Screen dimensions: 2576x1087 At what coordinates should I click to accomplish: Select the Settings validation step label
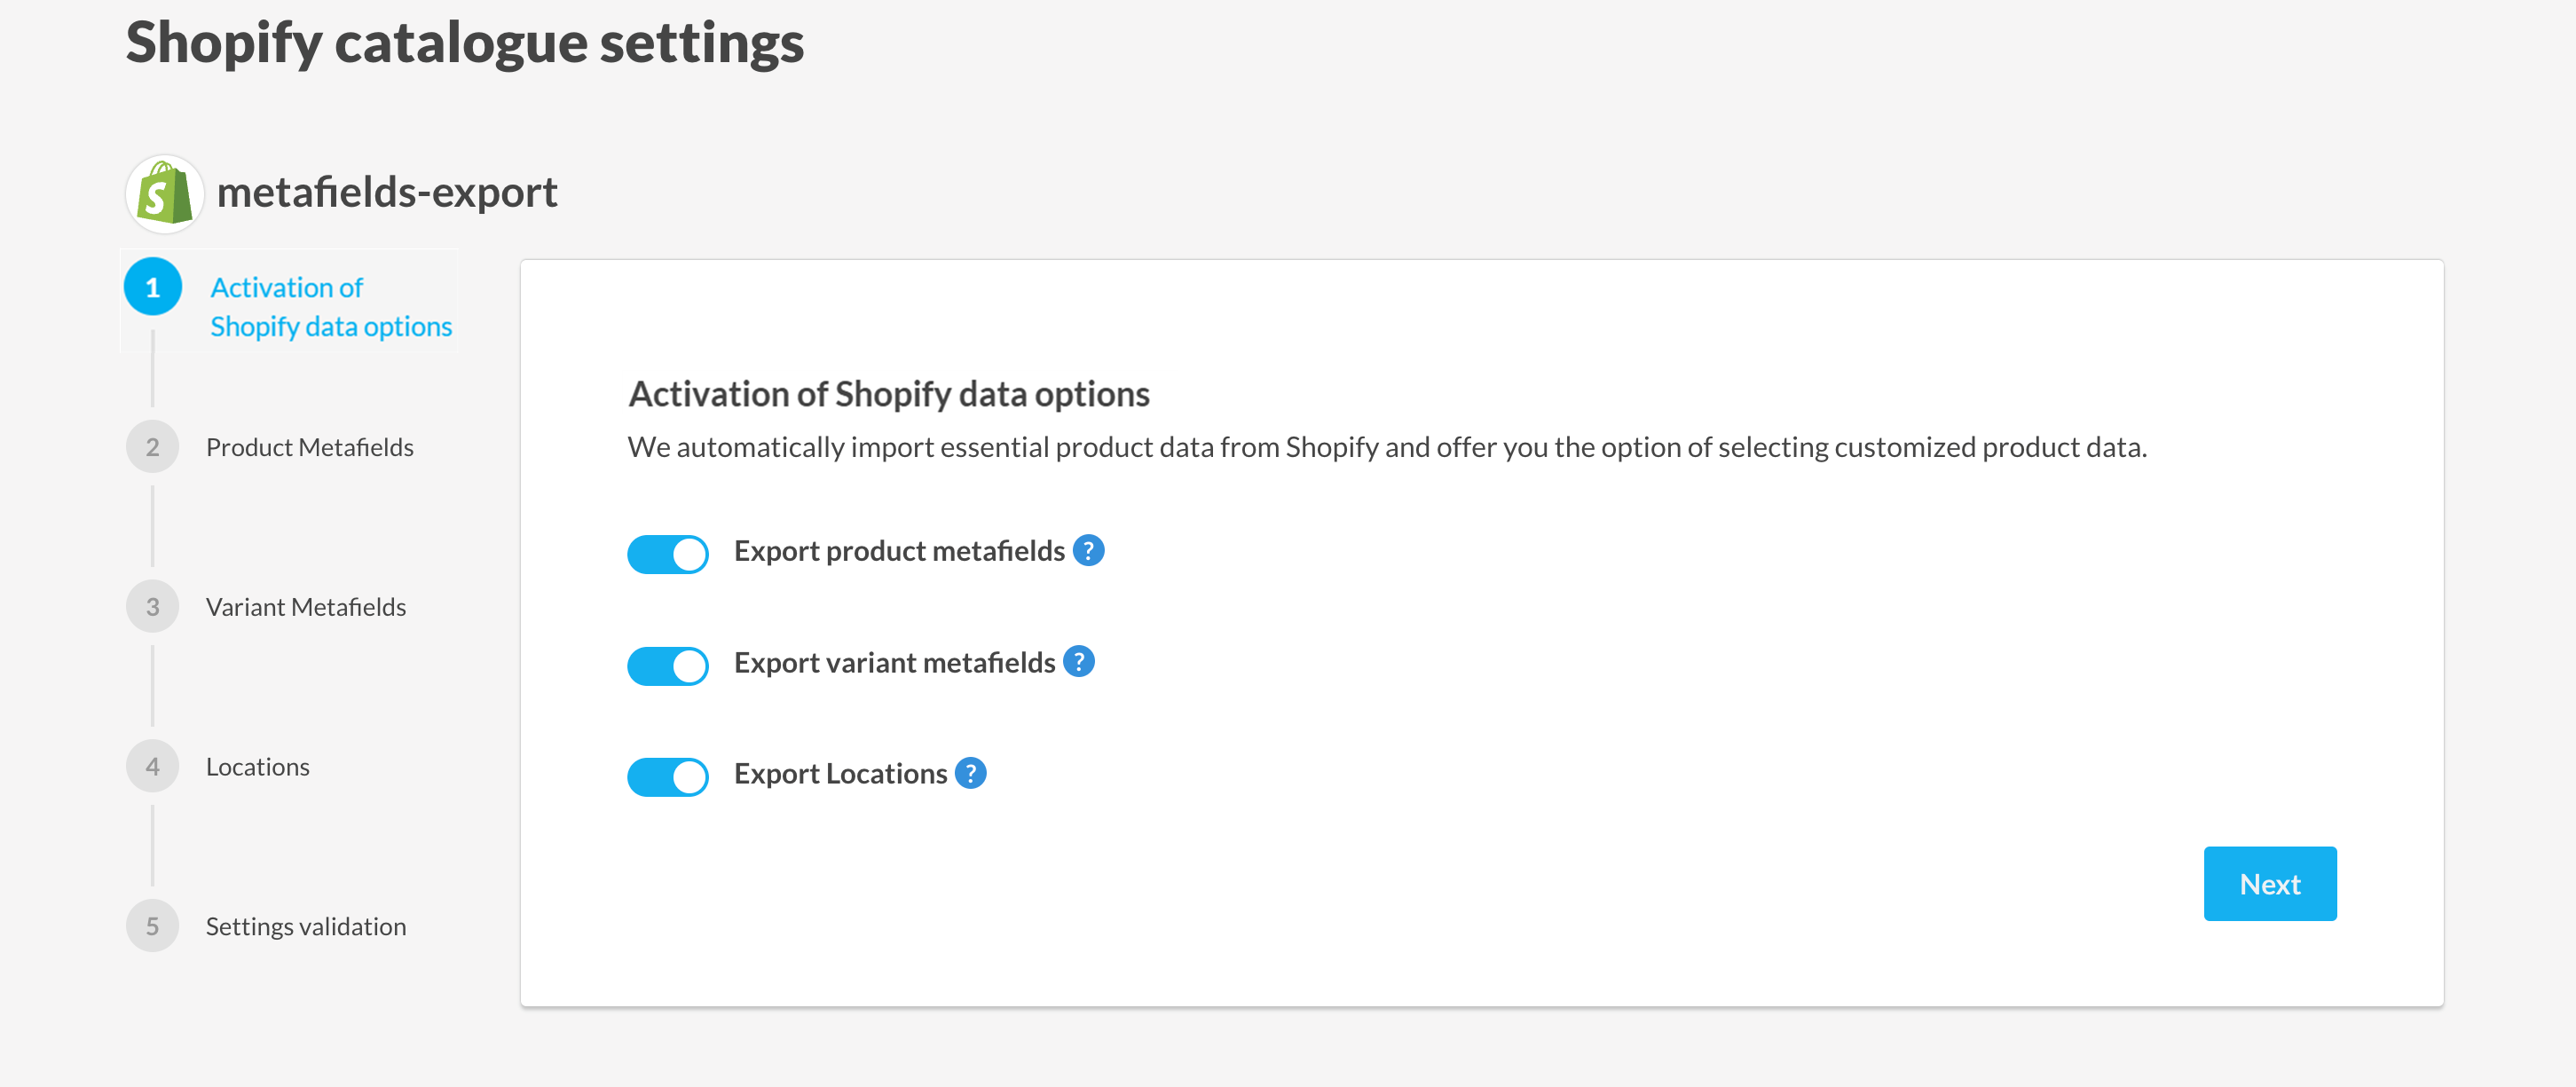[x=305, y=926]
